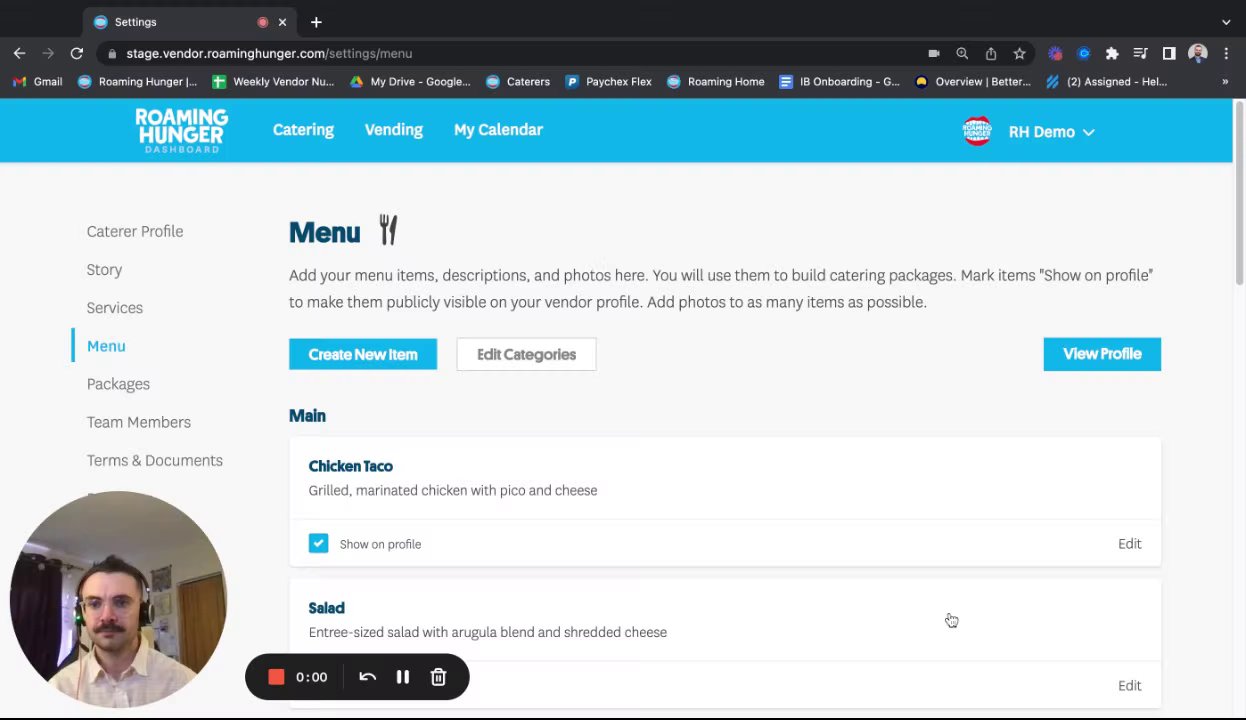
Task: Open My Calendar nav item
Action: coord(498,130)
